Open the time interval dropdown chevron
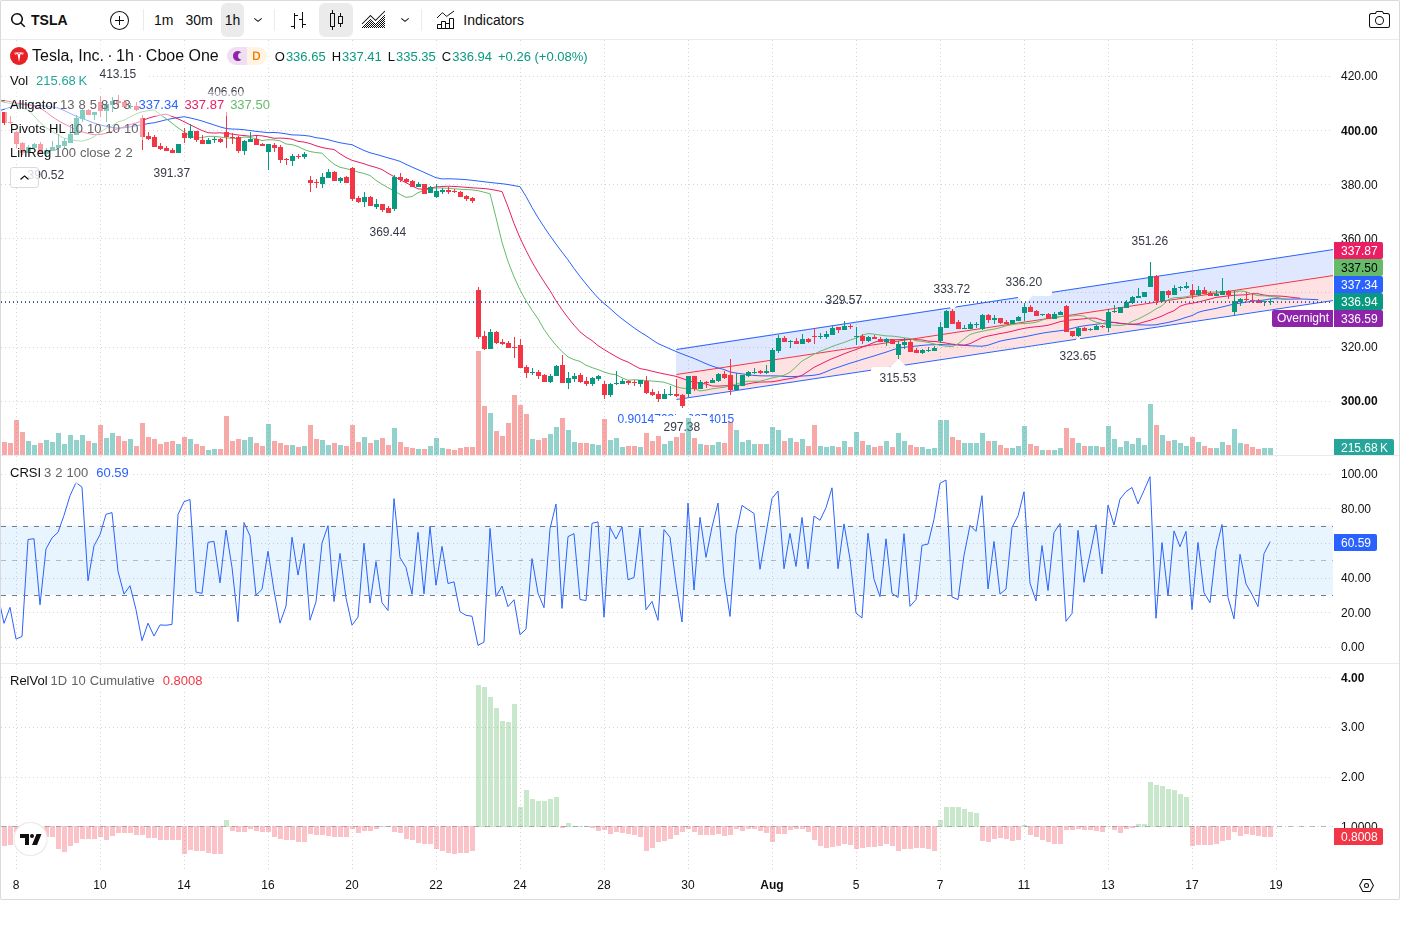Viewport: 1420px width, 950px height. point(258,20)
